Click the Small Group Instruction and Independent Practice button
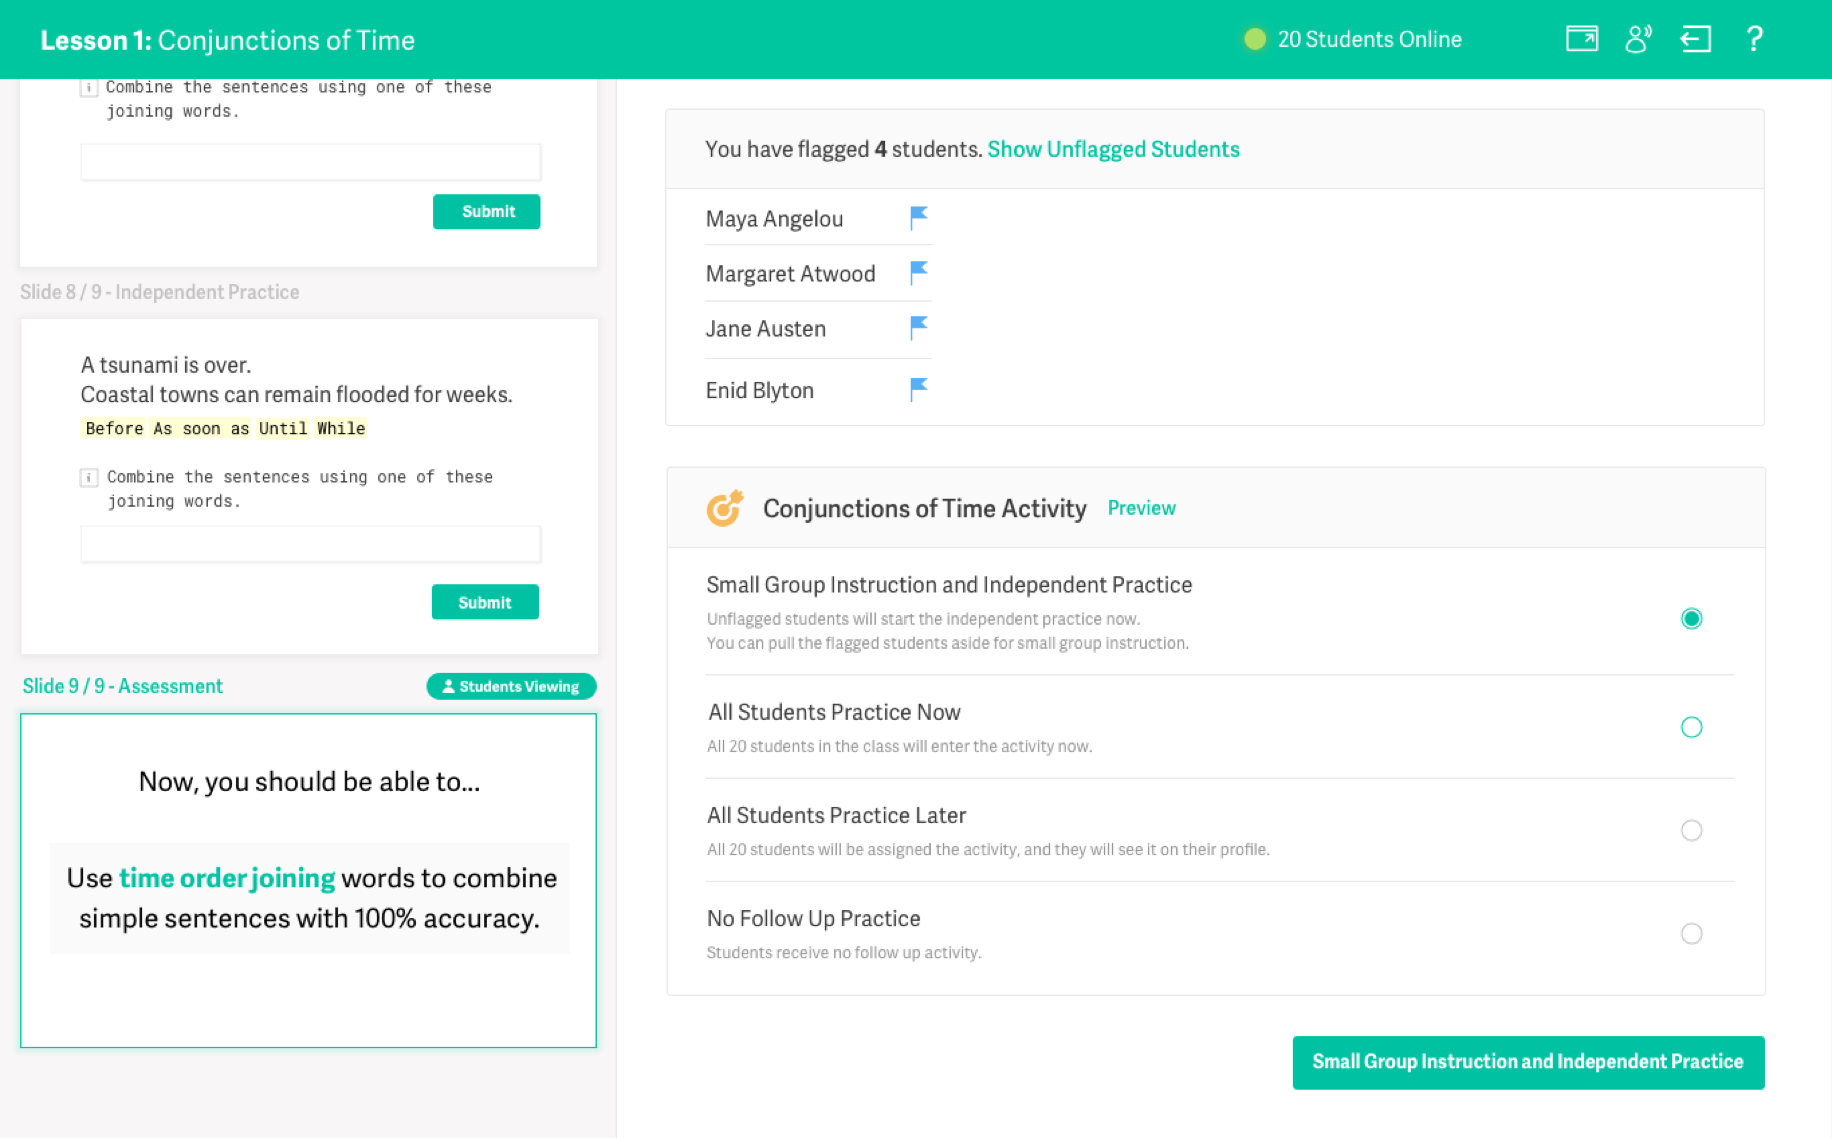This screenshot has width=1832, height=1138. click(1527, 1062)
